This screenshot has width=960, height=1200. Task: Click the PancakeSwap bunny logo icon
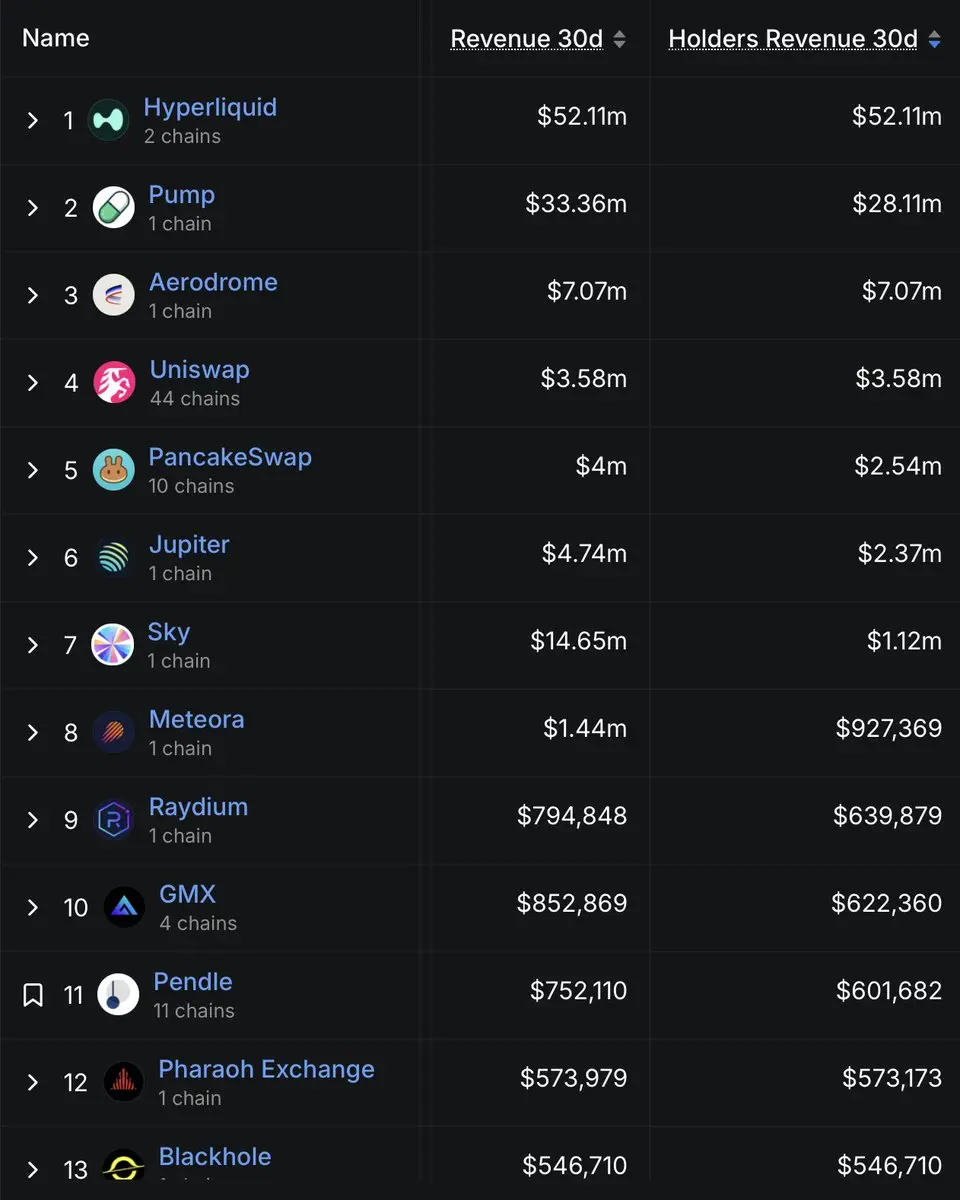click(x=113, y=470)
